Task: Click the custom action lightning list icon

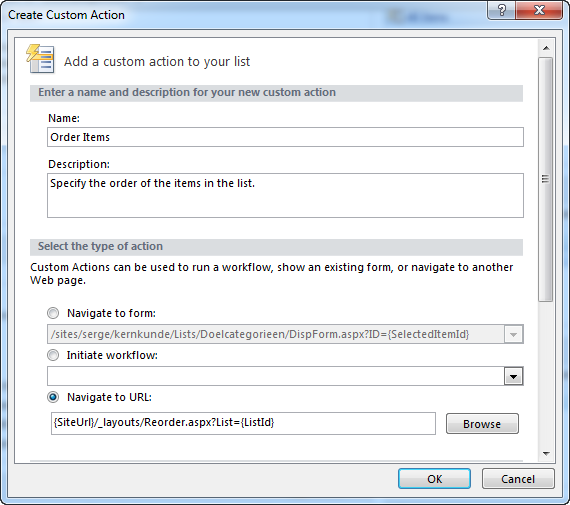Action: [40, 59]
